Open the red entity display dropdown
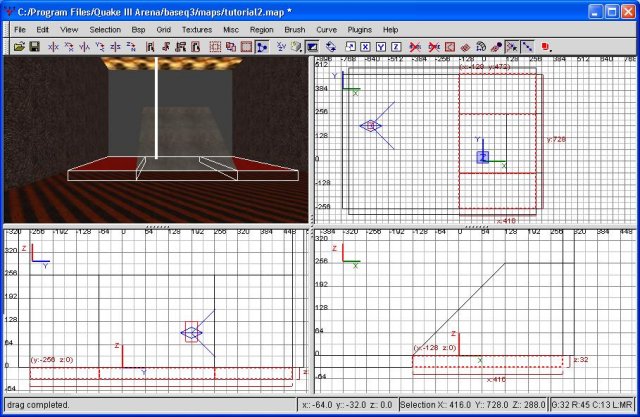 (546, 47)
